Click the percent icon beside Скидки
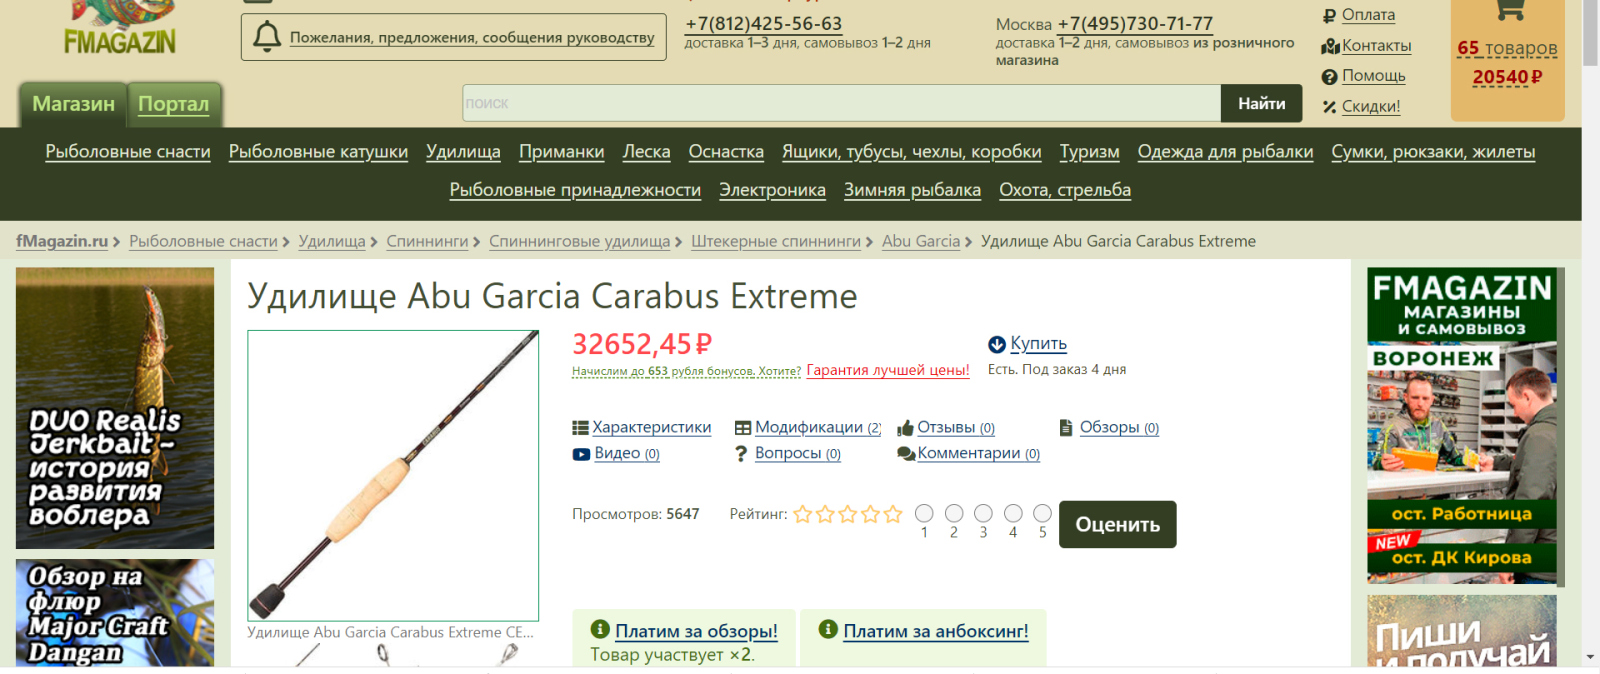 tap(1329, 107)
